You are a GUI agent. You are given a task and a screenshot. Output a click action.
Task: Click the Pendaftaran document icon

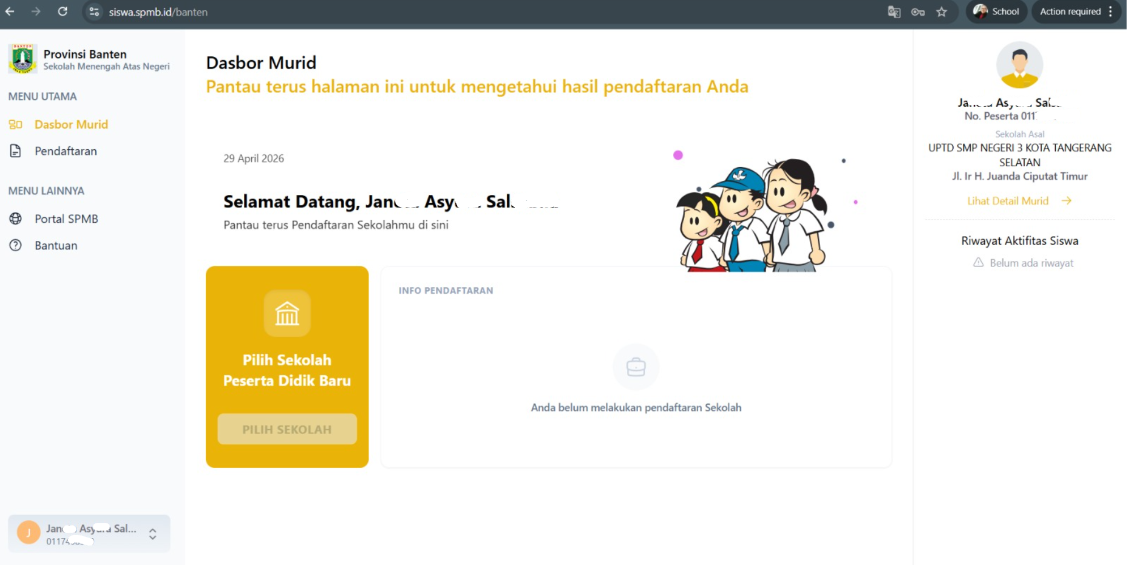click(15, 151)
